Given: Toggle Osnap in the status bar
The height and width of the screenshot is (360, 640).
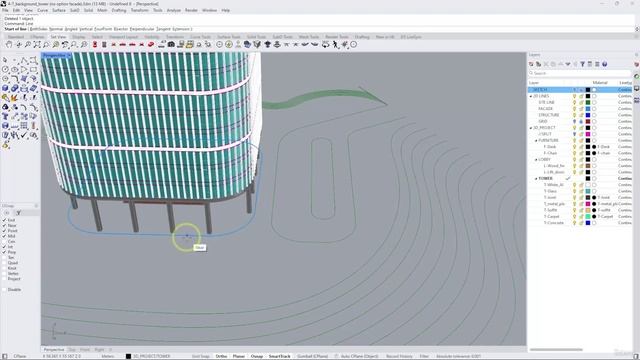Looking at the screenshot, I should (257, 356).
